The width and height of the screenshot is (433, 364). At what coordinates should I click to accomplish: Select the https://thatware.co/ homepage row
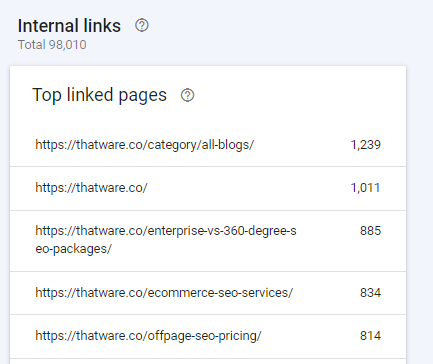tap(208, 188)
